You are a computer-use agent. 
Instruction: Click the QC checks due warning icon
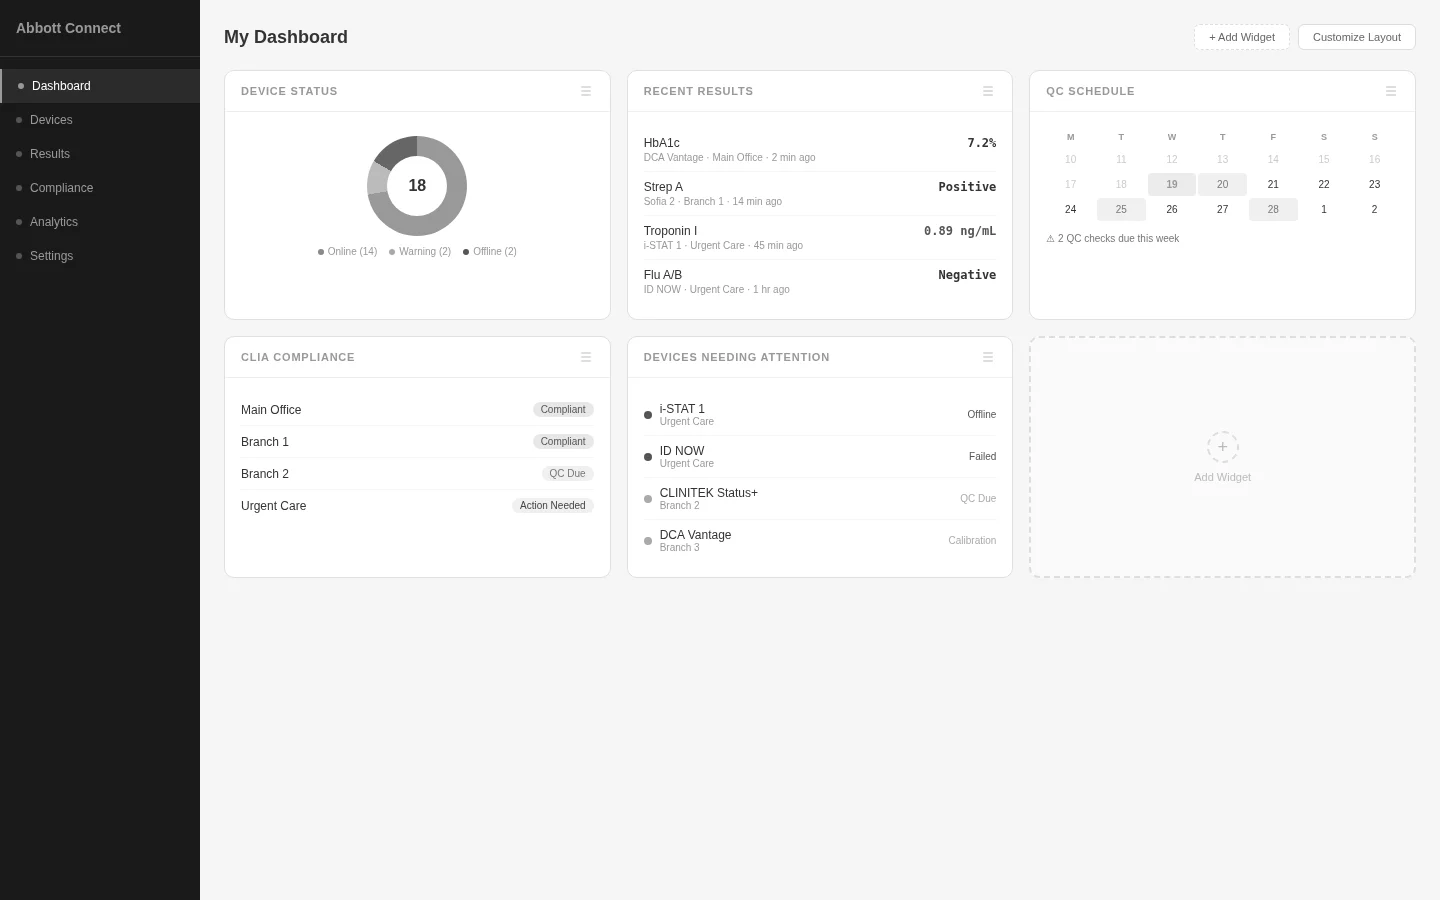[x=1050, y=238]
